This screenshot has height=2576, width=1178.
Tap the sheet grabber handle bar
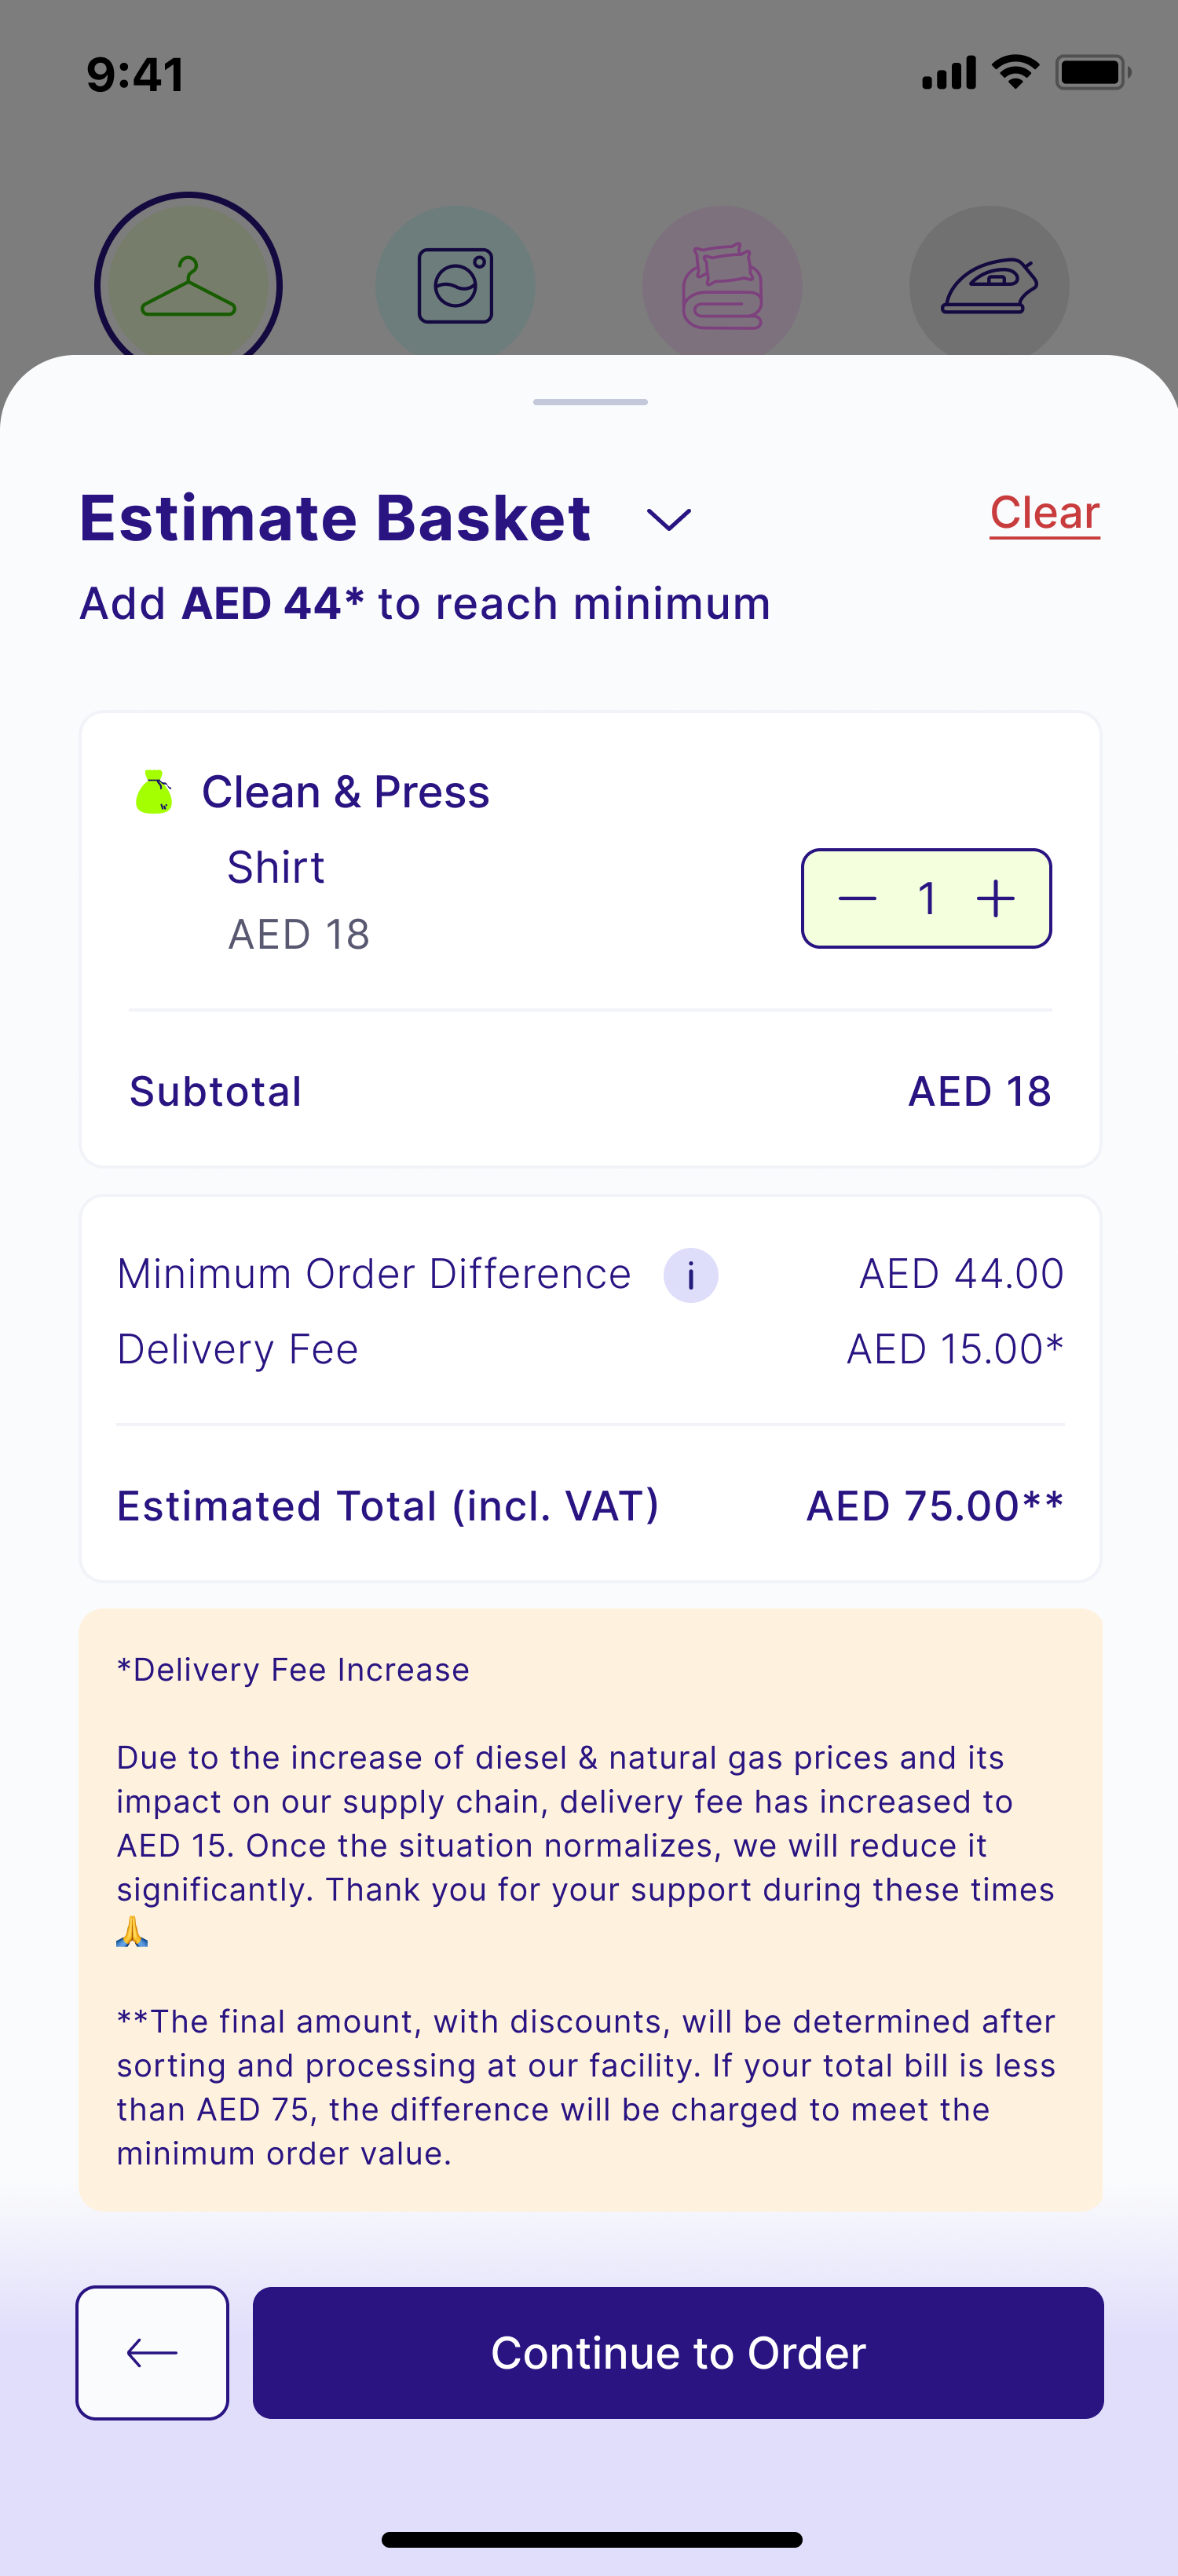590,402
